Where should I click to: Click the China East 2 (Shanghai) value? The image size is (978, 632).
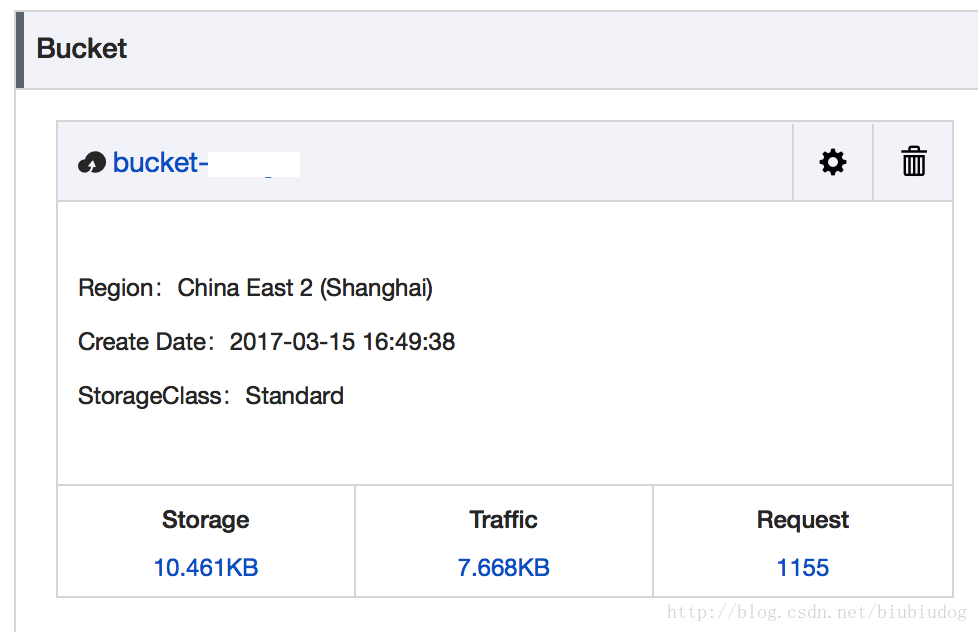coord(305,289)
